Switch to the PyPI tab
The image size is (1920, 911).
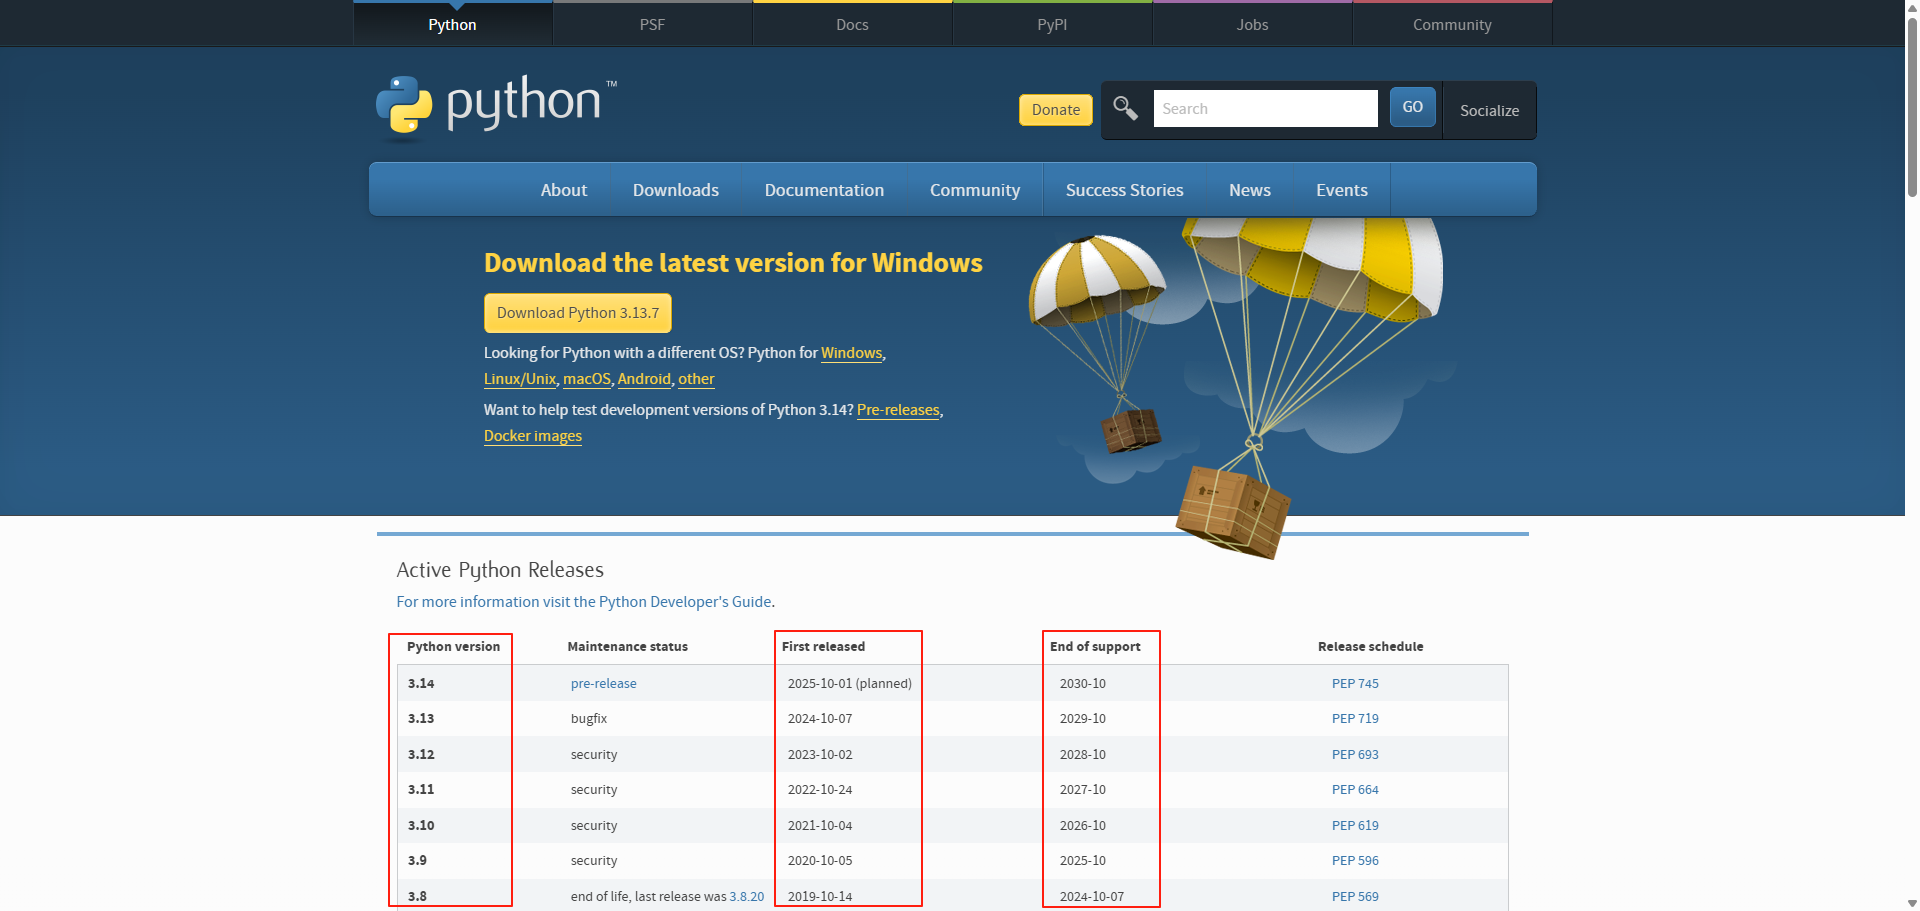point(1052,24)
